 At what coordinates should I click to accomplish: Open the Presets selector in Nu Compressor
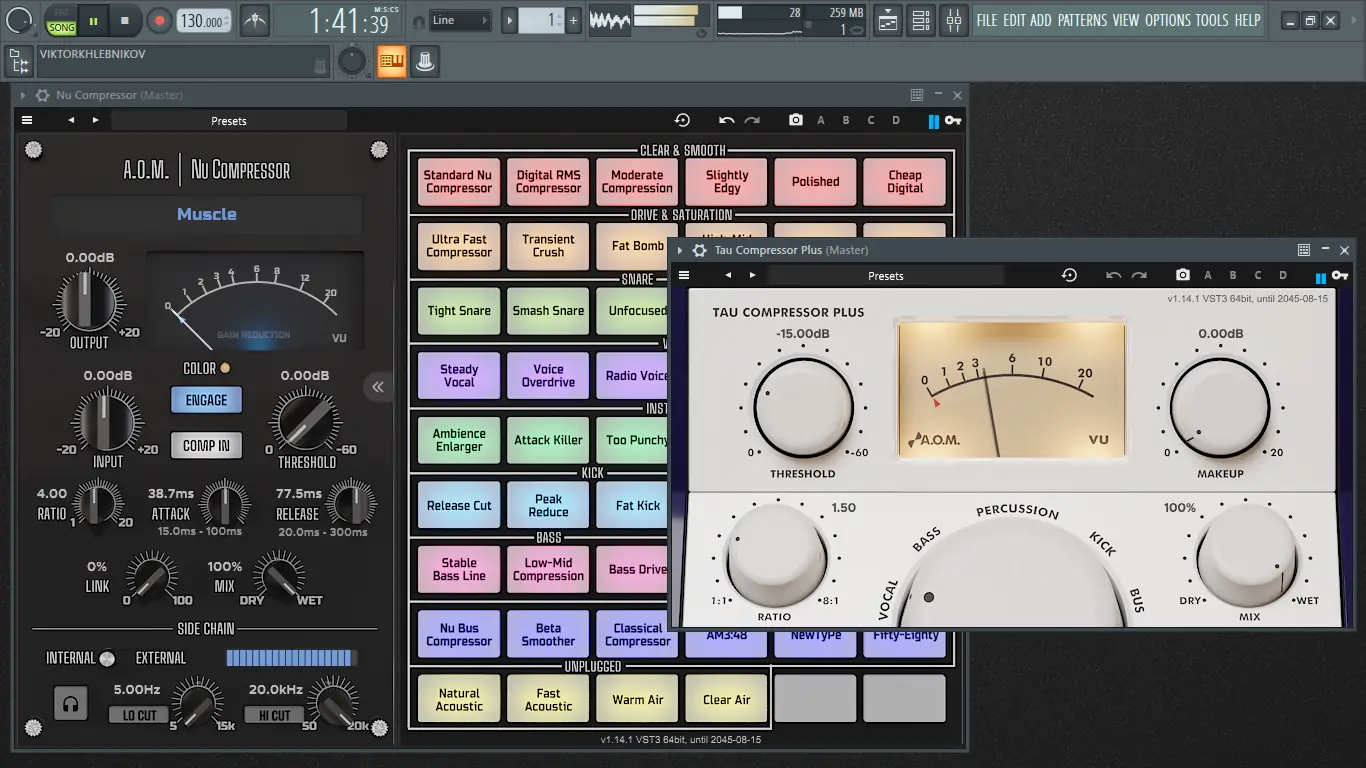(x=229, y=120)
